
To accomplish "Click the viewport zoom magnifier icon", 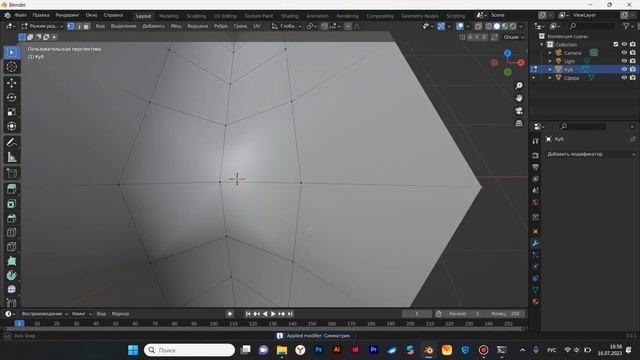I will (x=519, y=86).
